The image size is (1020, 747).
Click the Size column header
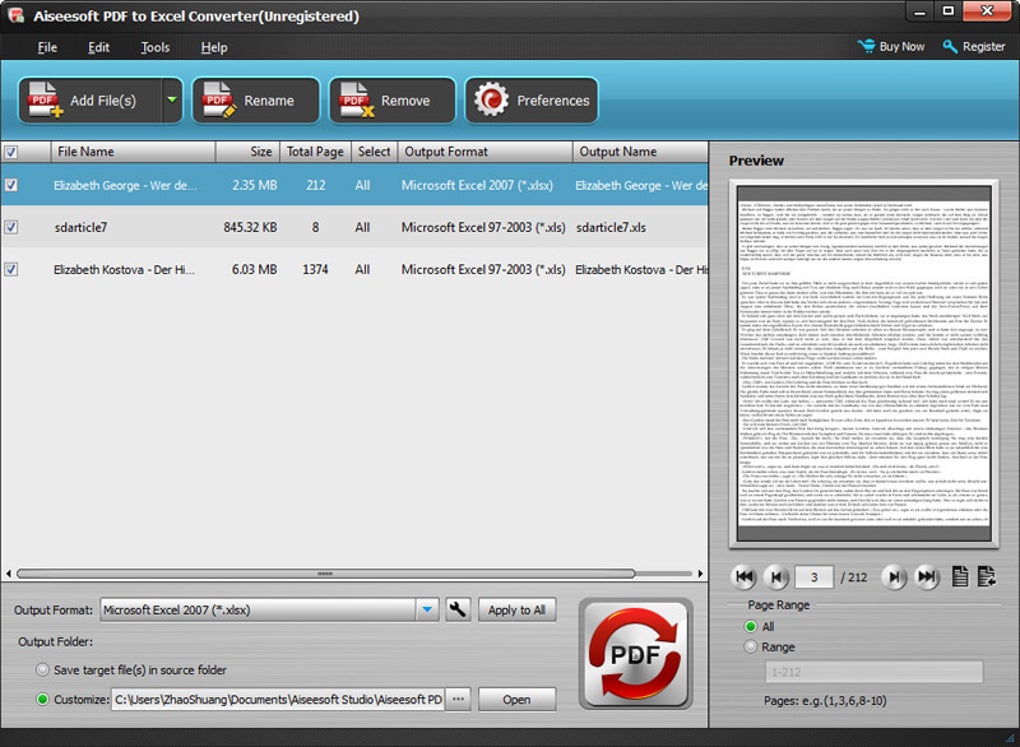(247, 152)
